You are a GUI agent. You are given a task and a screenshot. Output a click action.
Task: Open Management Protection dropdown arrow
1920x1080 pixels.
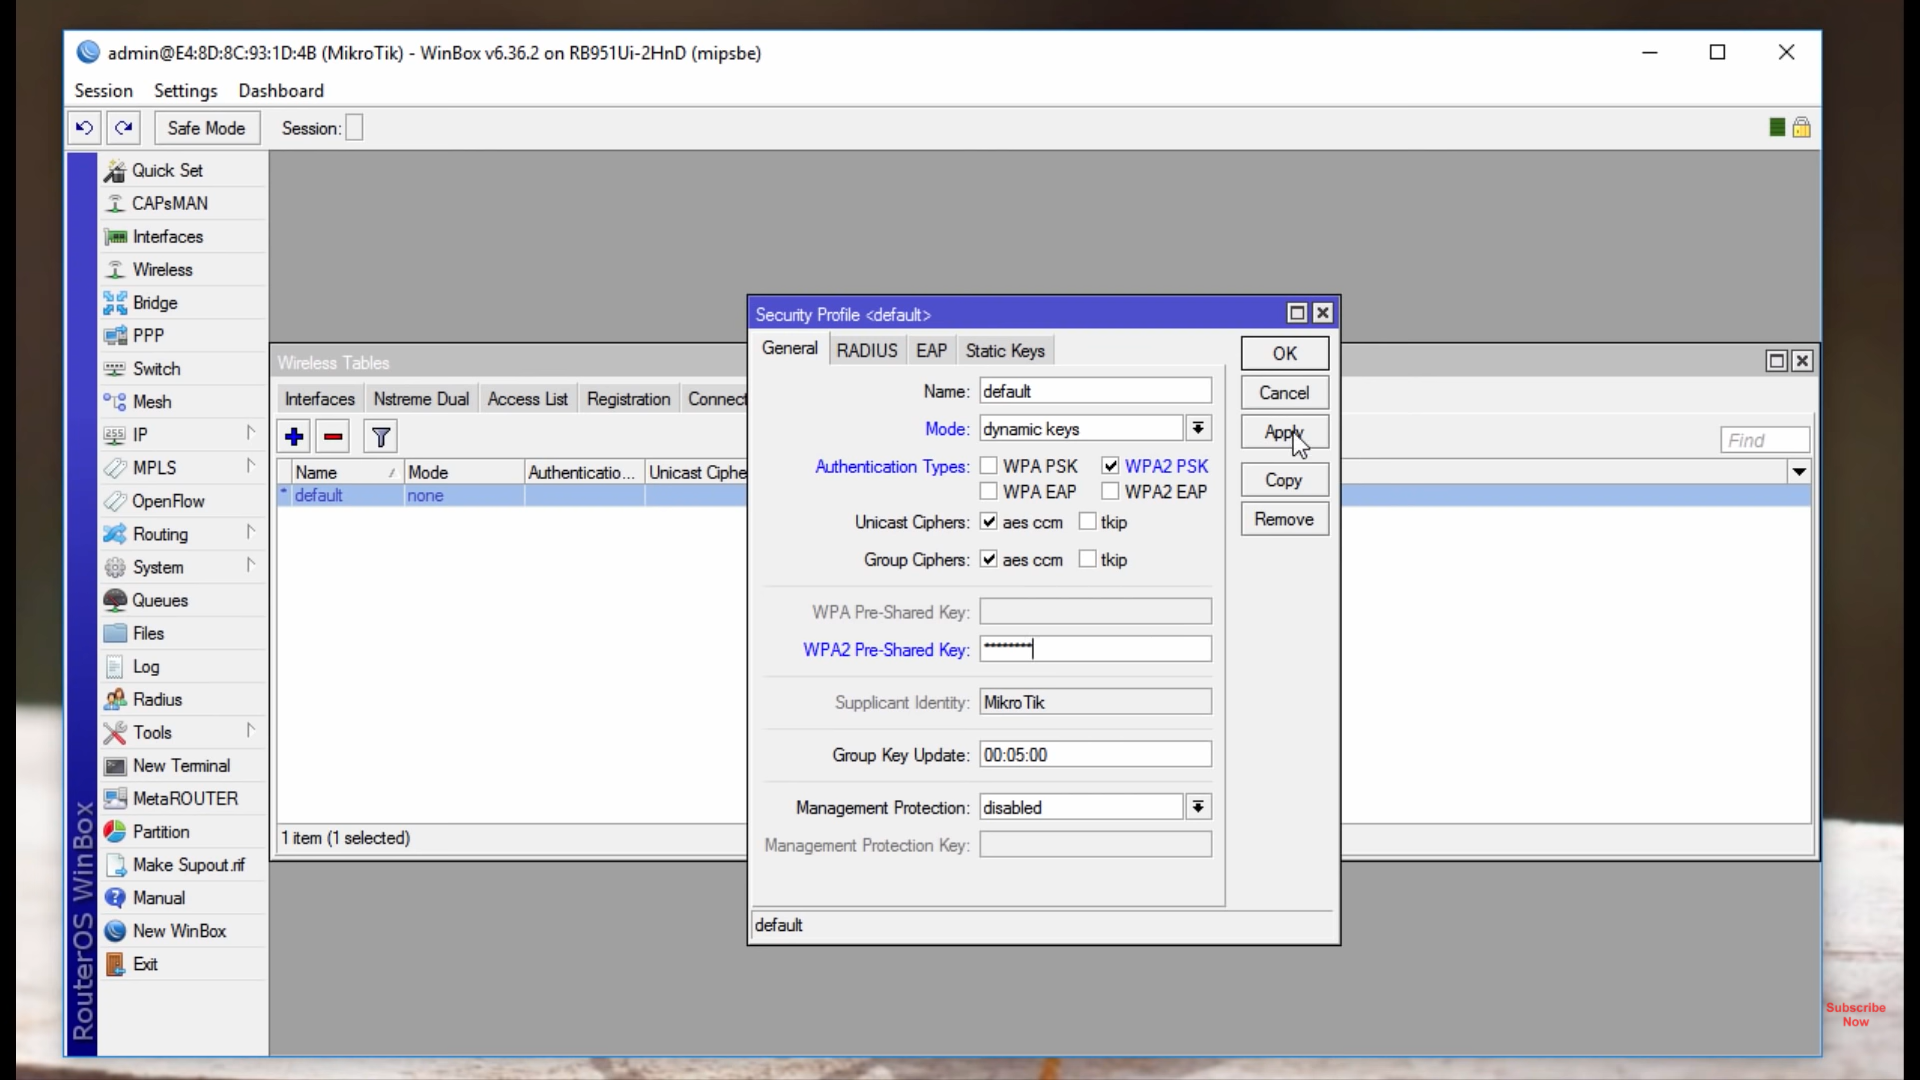[x=1197, y=807]
